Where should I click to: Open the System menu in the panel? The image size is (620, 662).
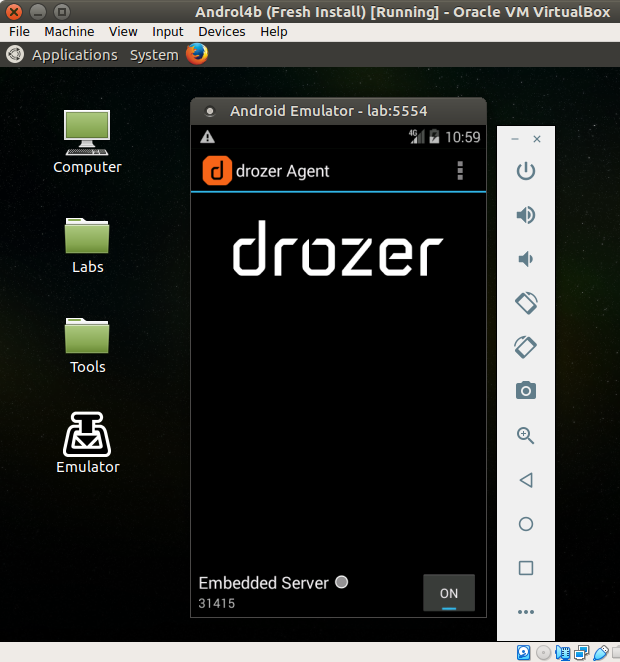click(x=154, y=55)
